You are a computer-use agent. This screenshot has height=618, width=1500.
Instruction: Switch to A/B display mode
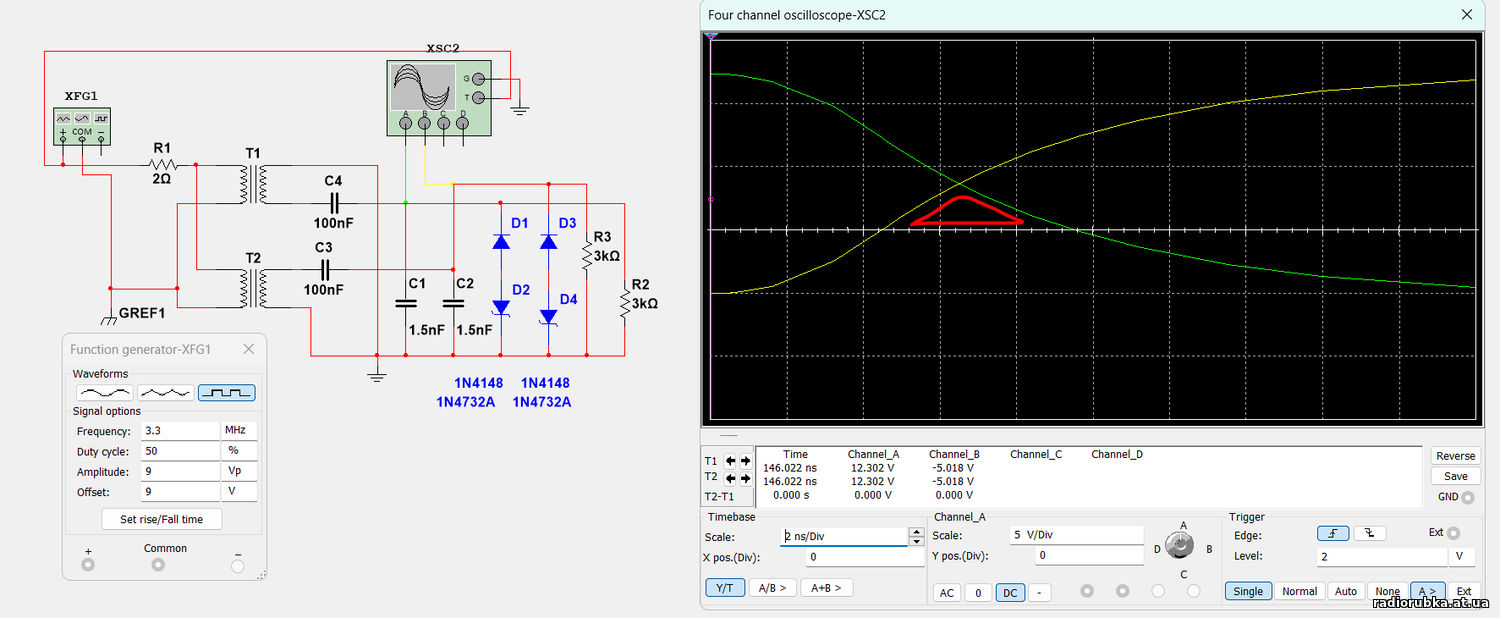tap(773, 588)
